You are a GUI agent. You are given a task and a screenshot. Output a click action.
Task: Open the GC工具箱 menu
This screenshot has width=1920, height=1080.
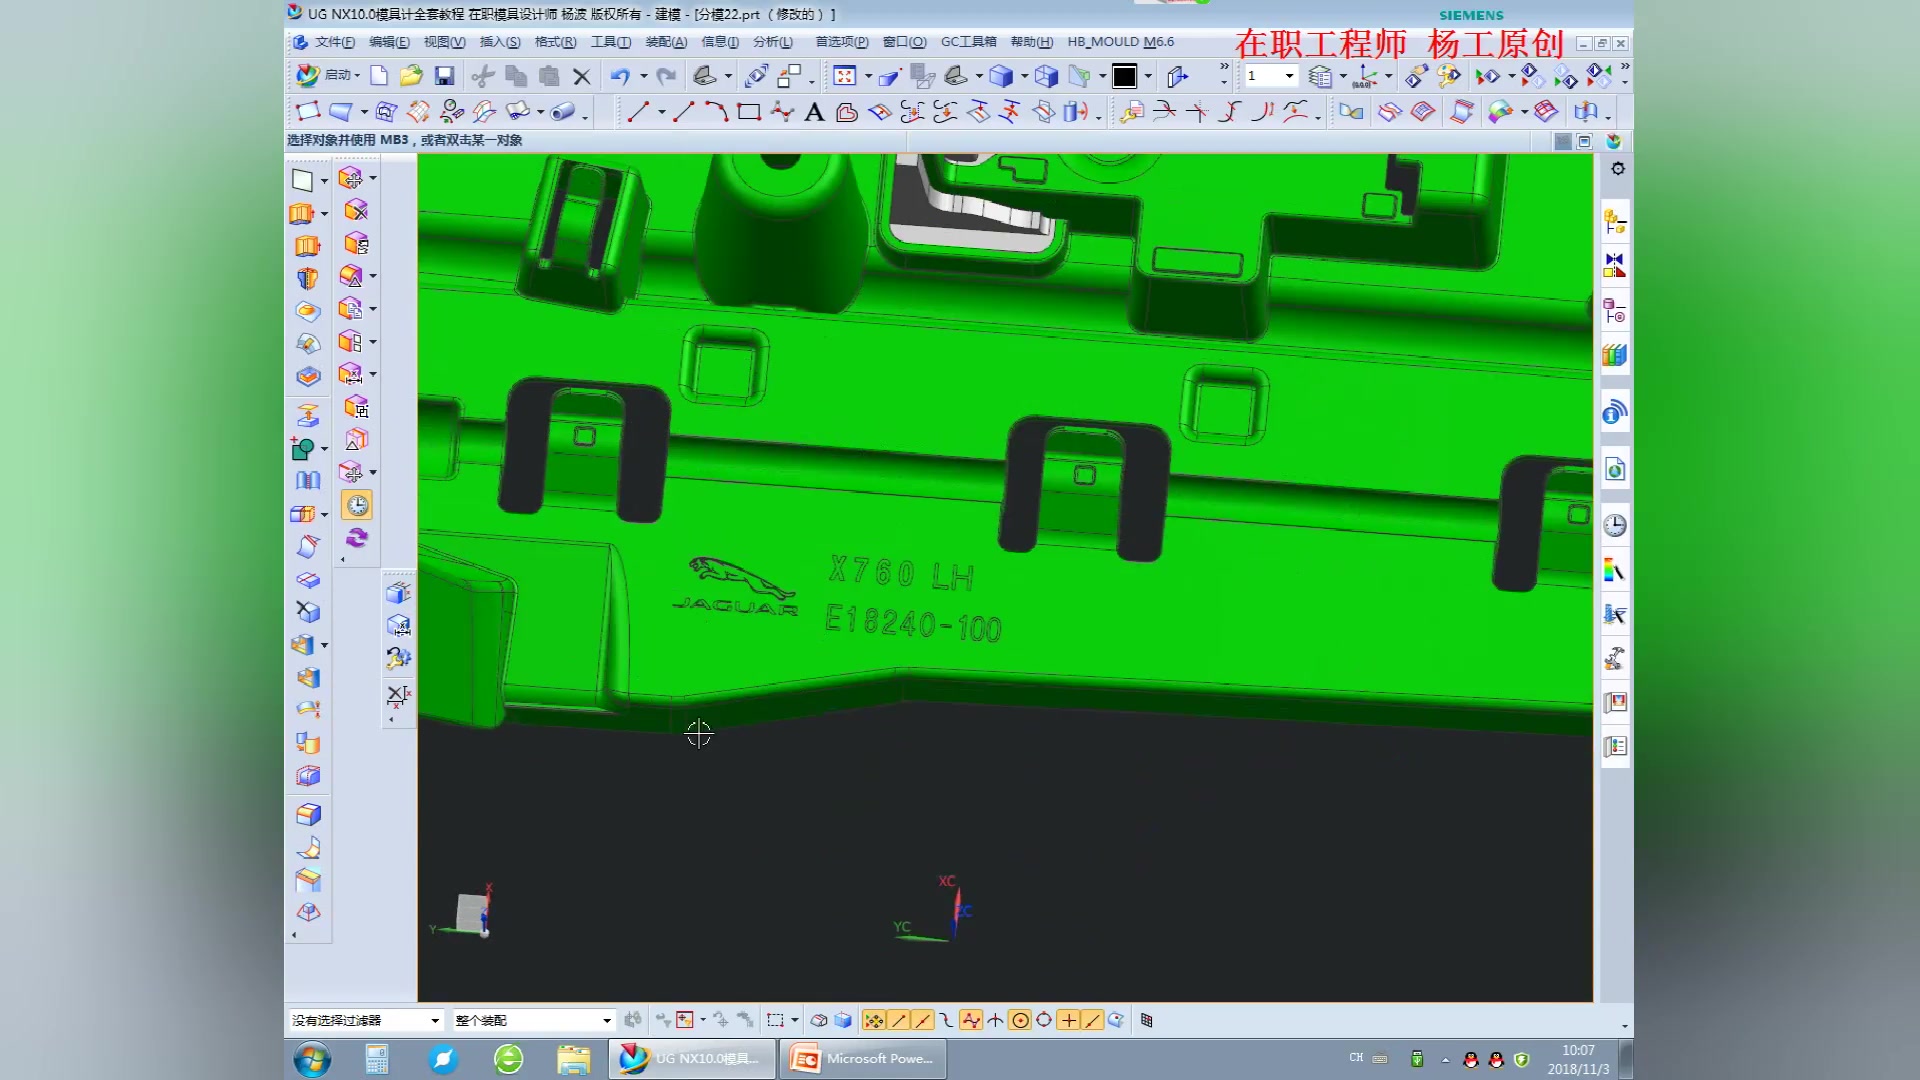(968, 42)
